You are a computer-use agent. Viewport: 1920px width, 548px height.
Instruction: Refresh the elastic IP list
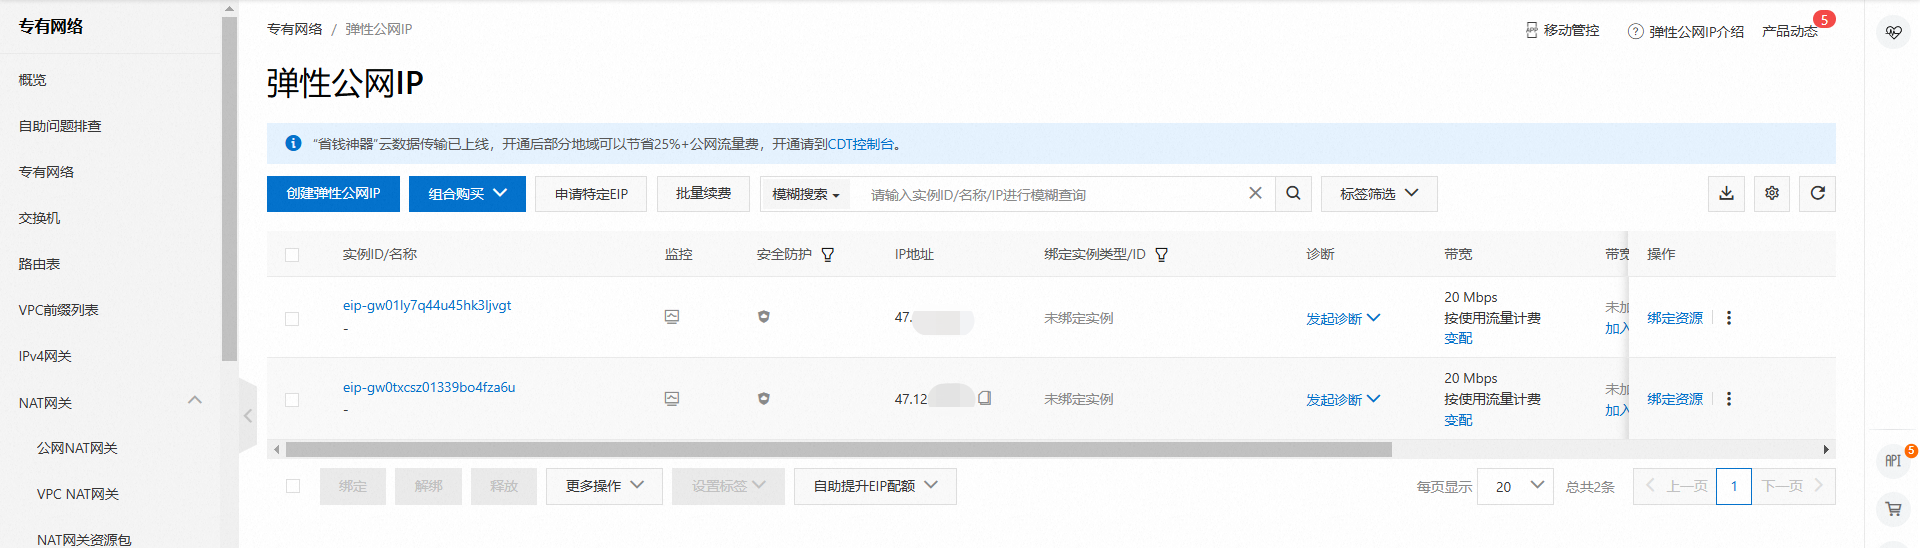1817,194
